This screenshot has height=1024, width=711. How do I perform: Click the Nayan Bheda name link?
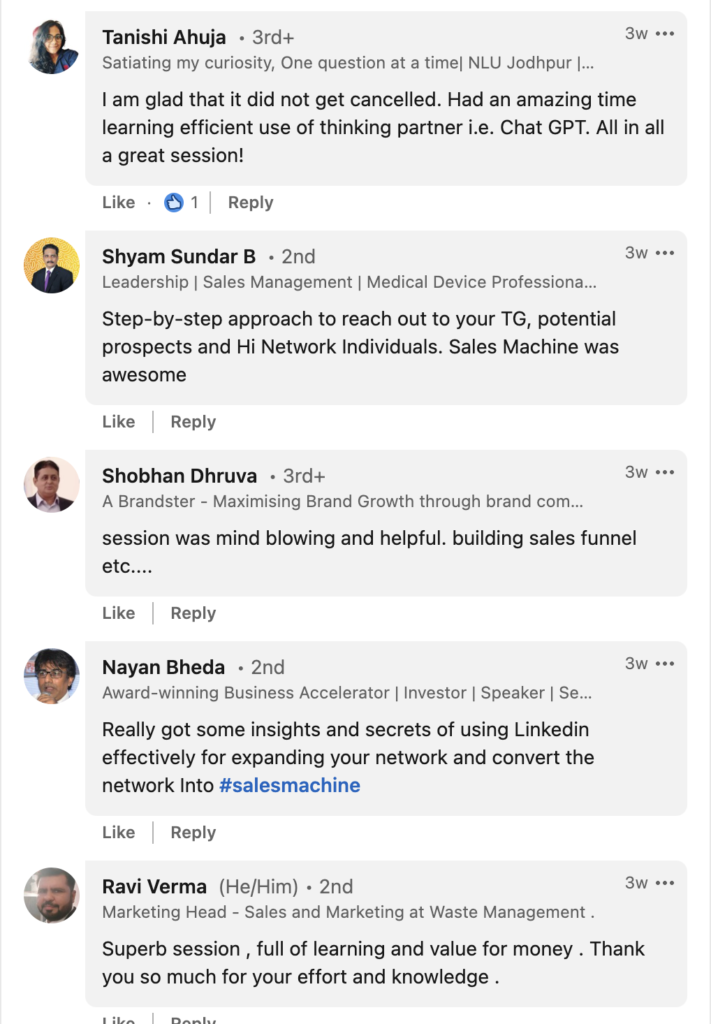click(163, 667)
